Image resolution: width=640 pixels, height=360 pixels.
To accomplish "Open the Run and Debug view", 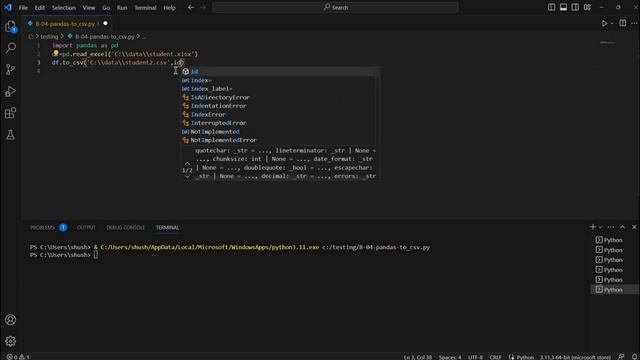I will click(x=11, y=91).
